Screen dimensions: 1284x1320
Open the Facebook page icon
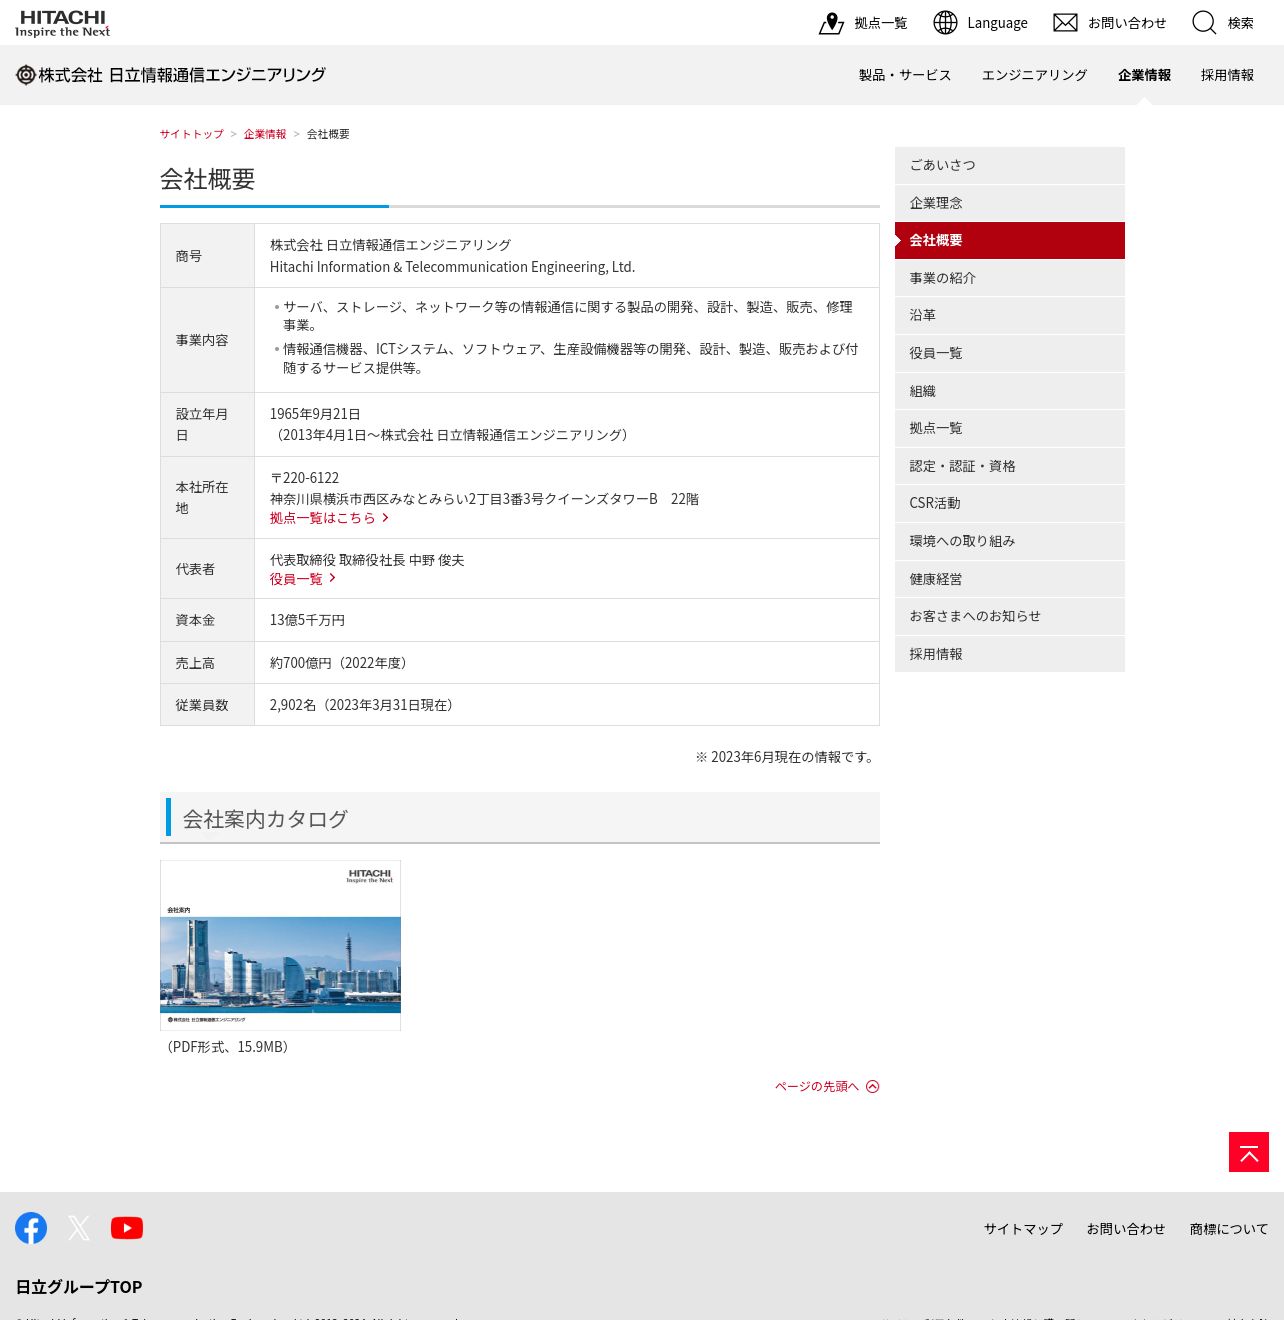pyautogui.click(x=31, y=1228)
